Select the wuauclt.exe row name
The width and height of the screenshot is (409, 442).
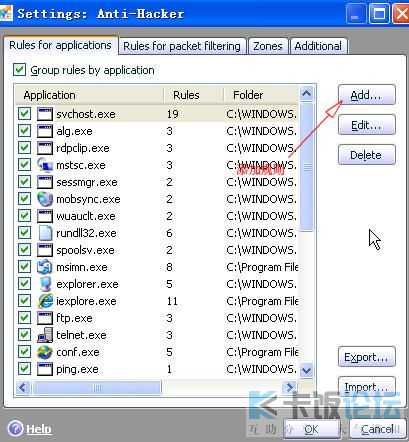coord(86,216)
